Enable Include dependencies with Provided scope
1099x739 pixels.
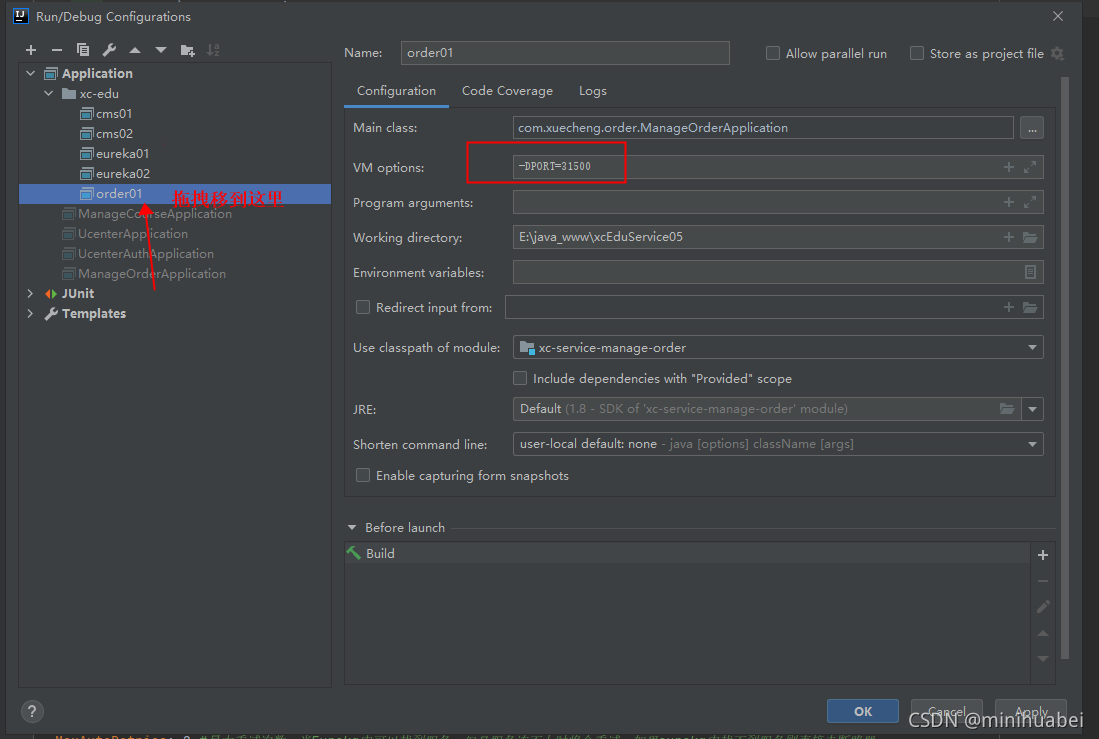[520, 378]
